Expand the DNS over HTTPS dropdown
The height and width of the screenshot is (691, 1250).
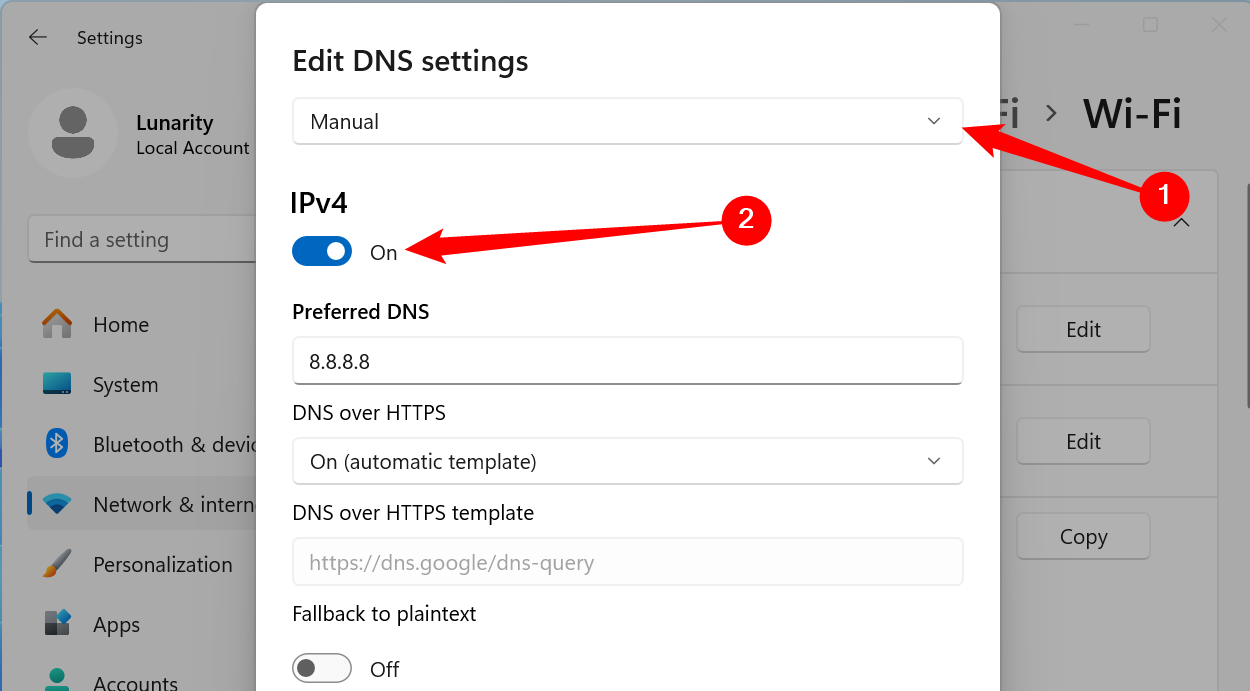627,462
